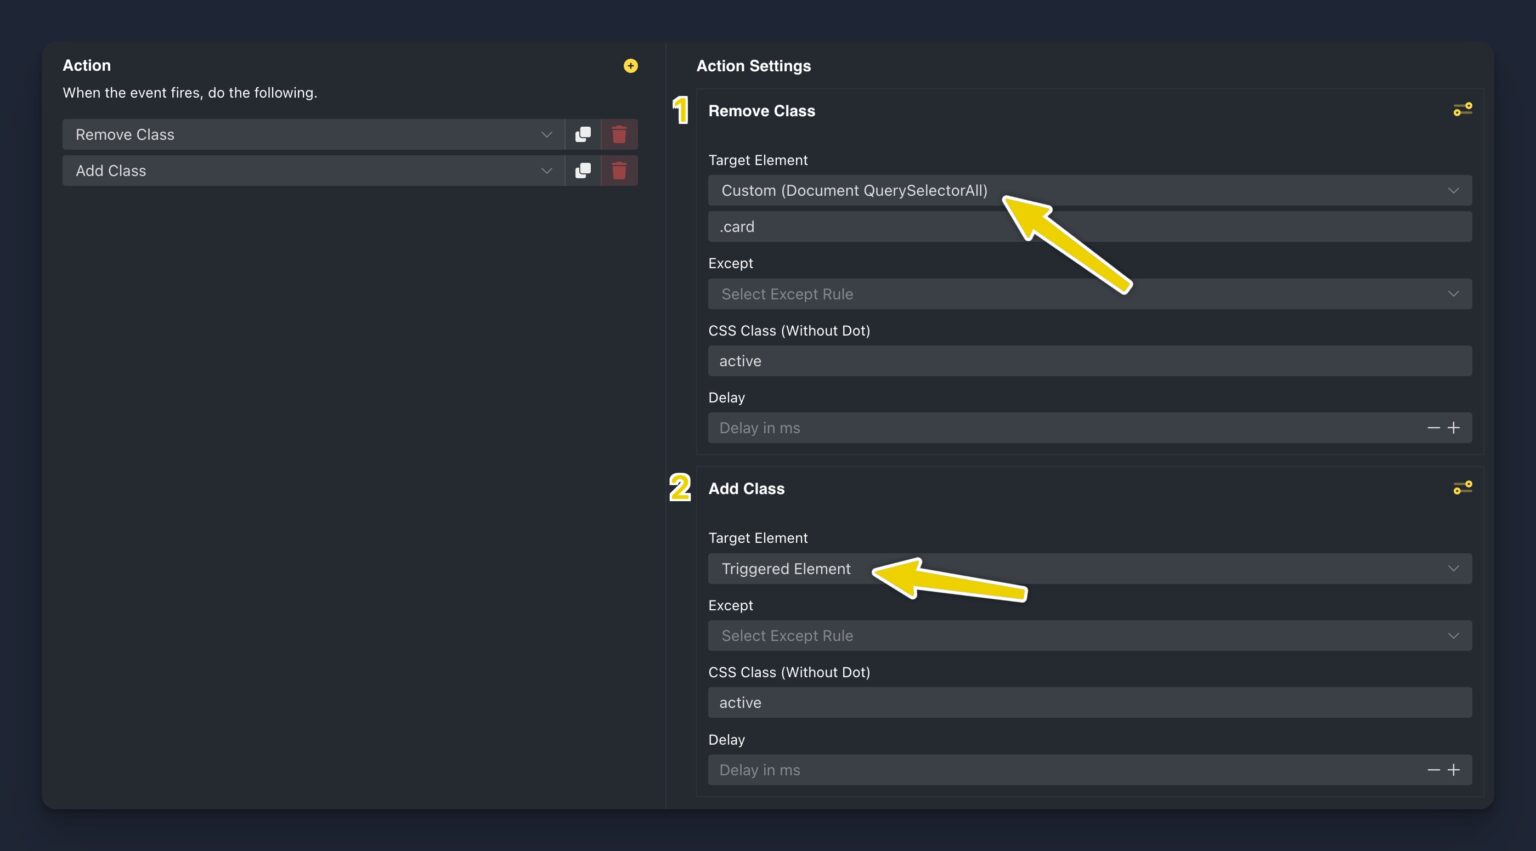Open the Add Class action type dropdown
Screen dimensions: 1536x851
point(312,170)
